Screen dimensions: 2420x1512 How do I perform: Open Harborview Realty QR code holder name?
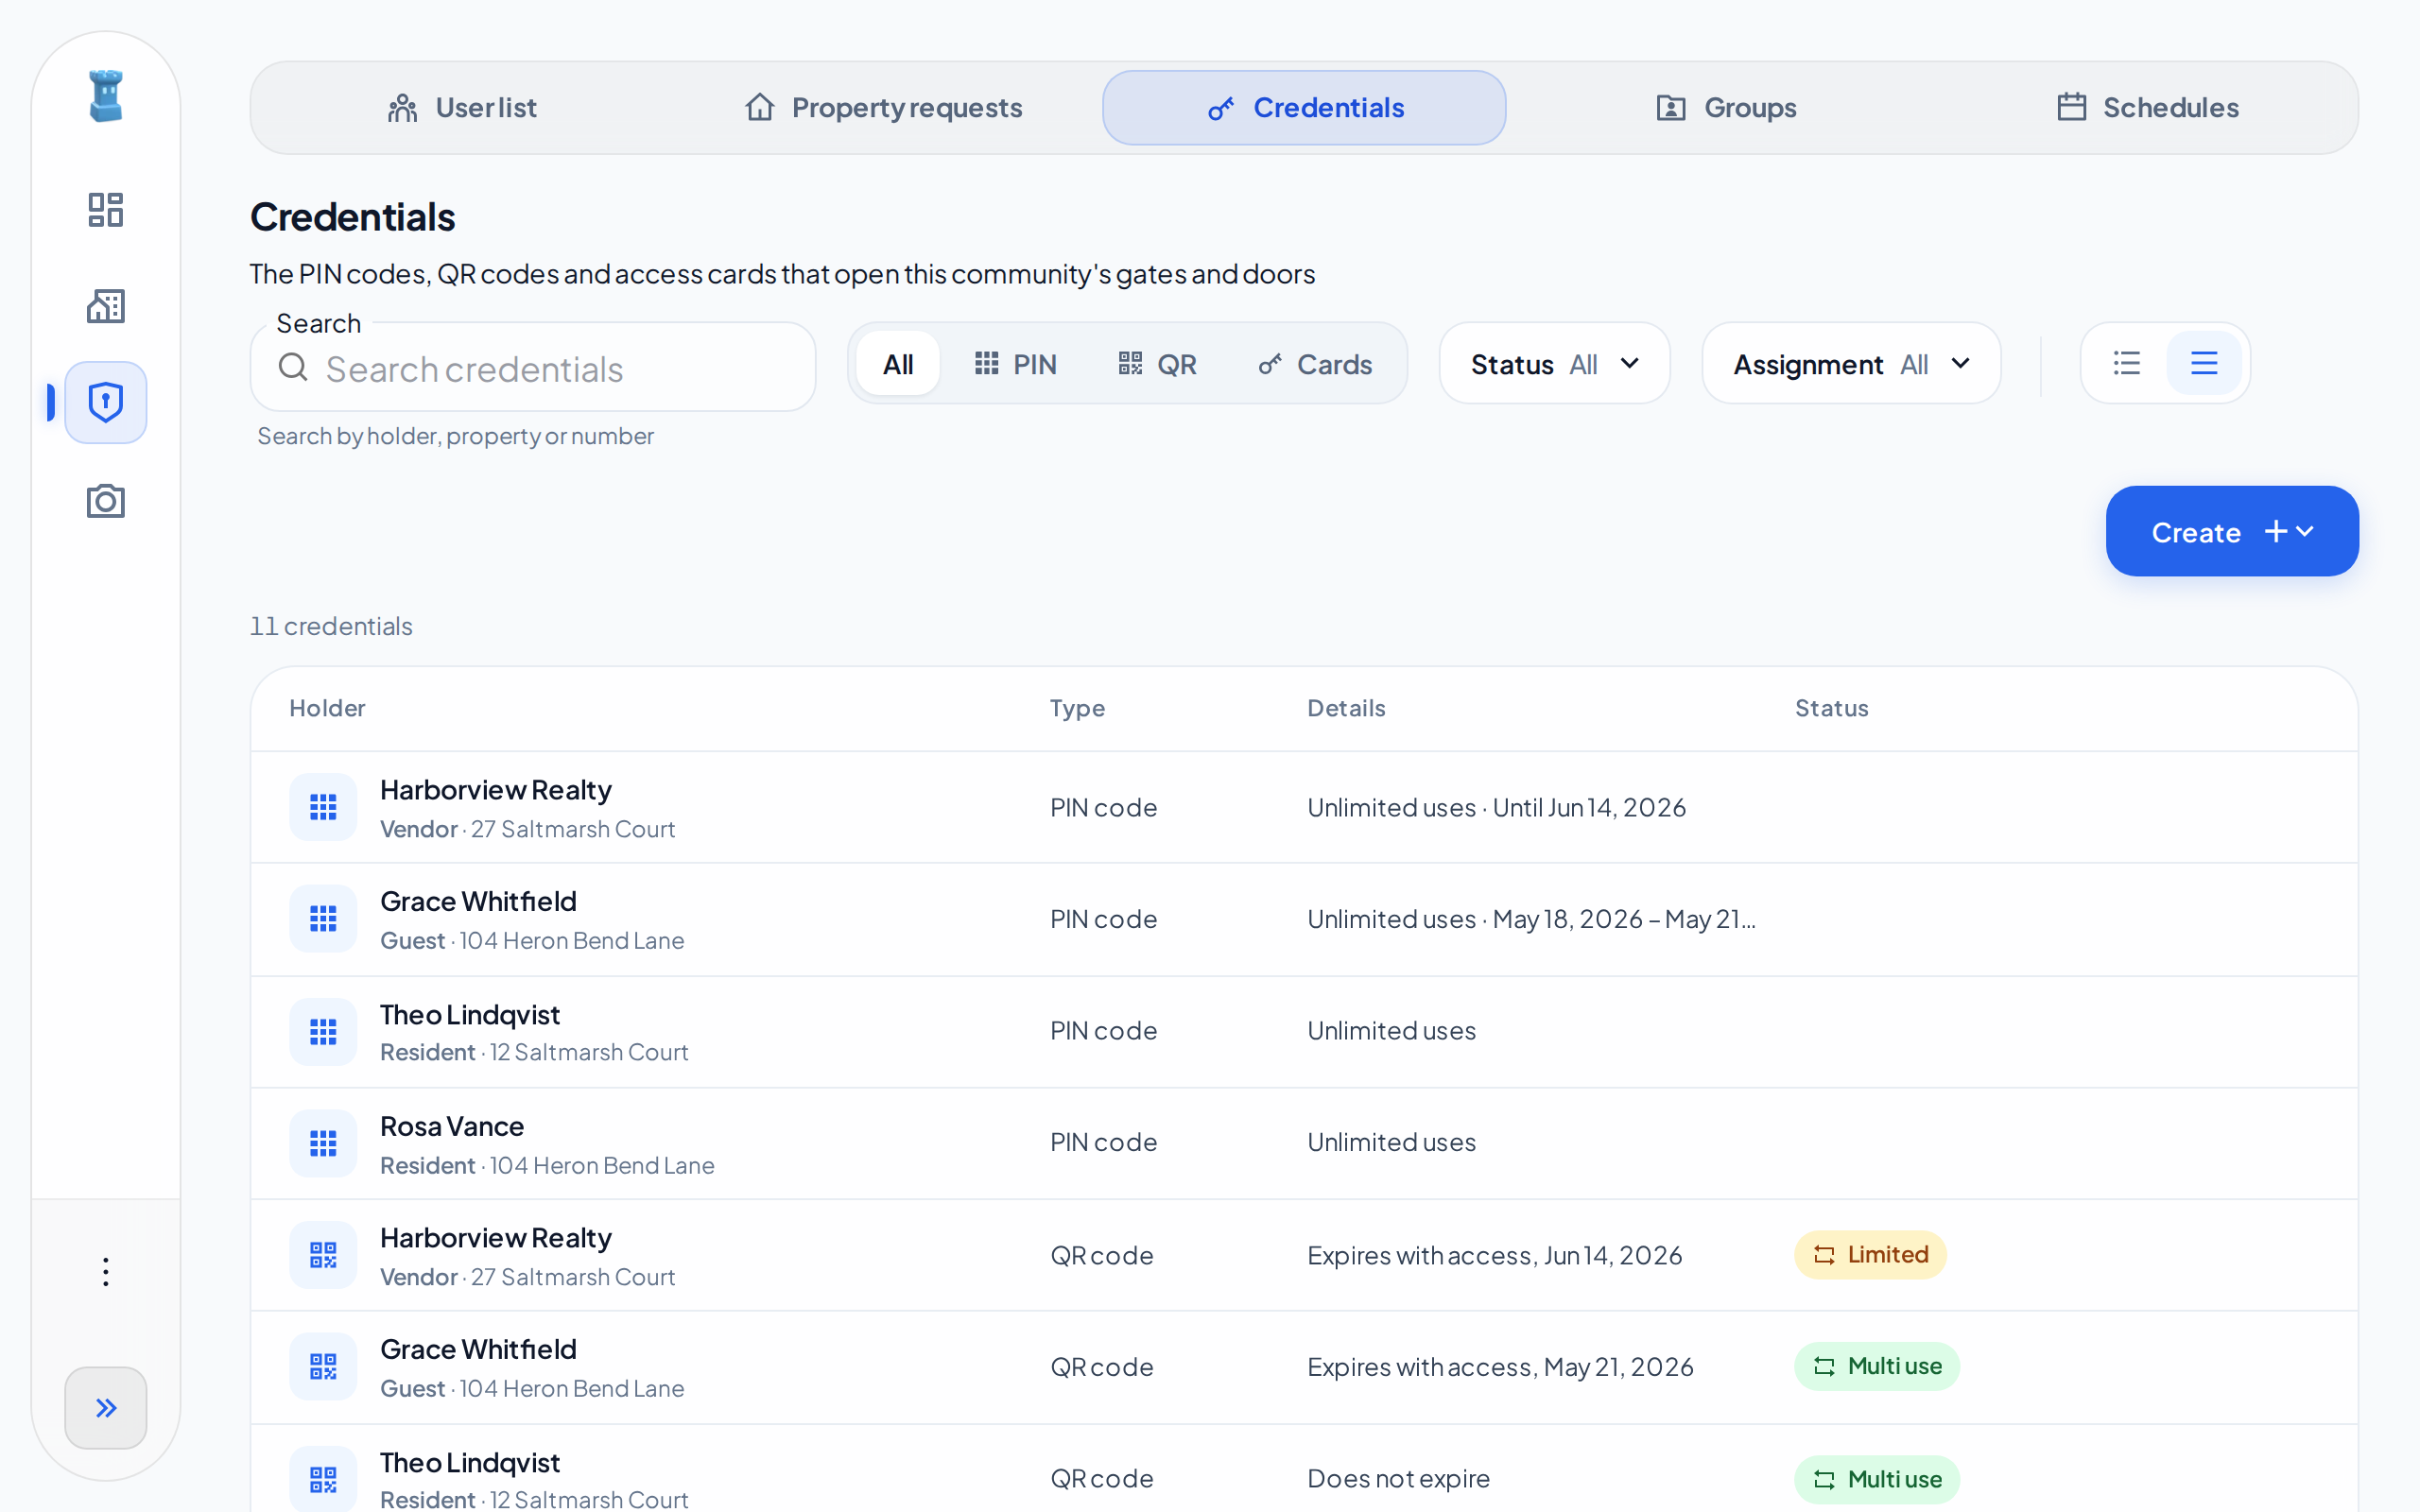coord(496,1238)
